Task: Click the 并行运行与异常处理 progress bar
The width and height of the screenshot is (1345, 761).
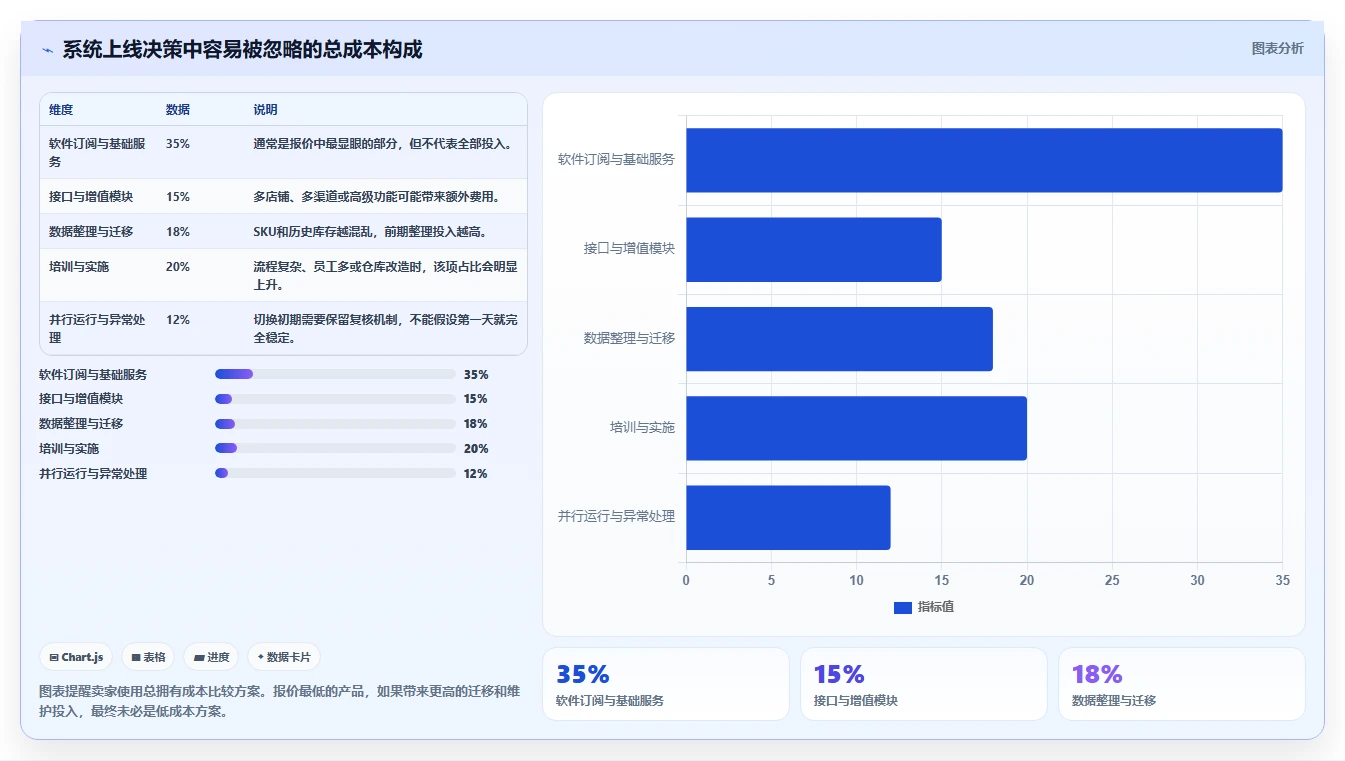Action: point(335,474)
